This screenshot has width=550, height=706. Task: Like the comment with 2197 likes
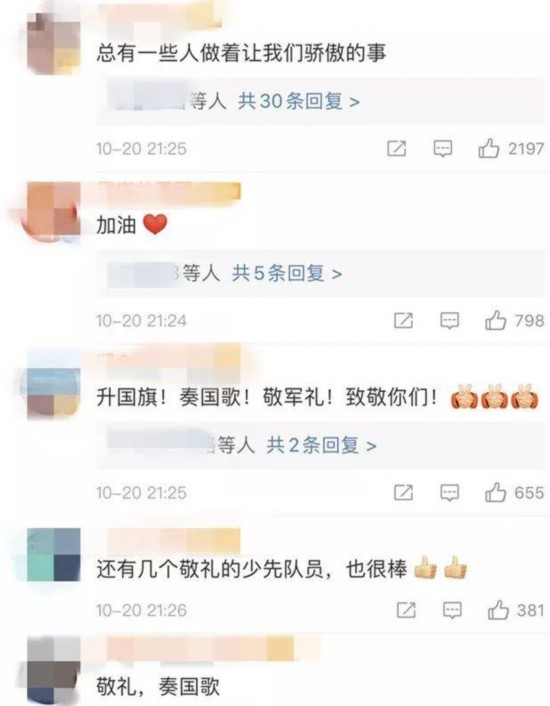pyautogui.click(x=488, y=148)
